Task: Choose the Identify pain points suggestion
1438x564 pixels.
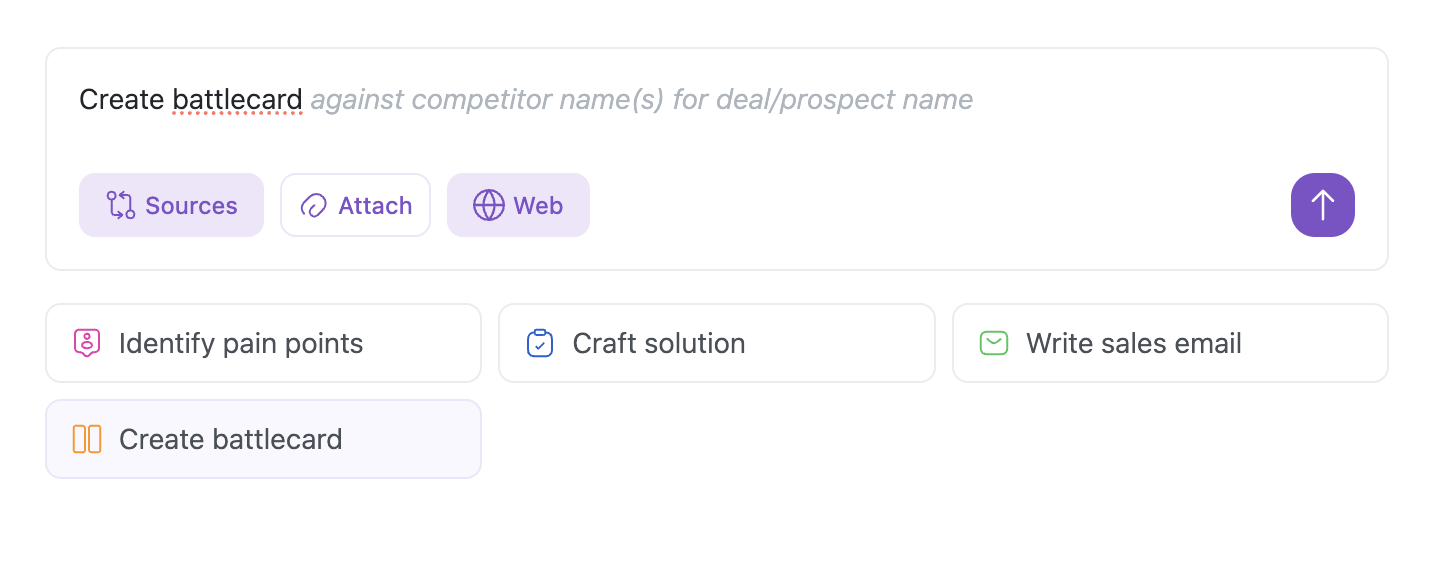Action: point(240,344)
